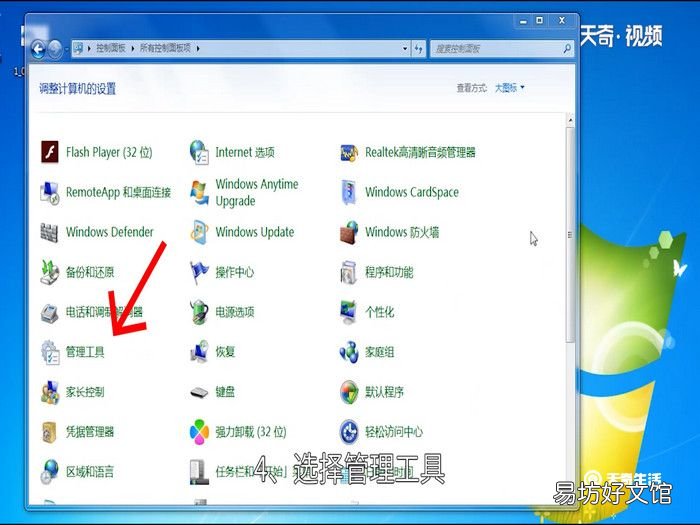The height and width of the screenshot is (525, 700).
Task: Open the 轻松访问中心 icon
Action: point(349,432)
